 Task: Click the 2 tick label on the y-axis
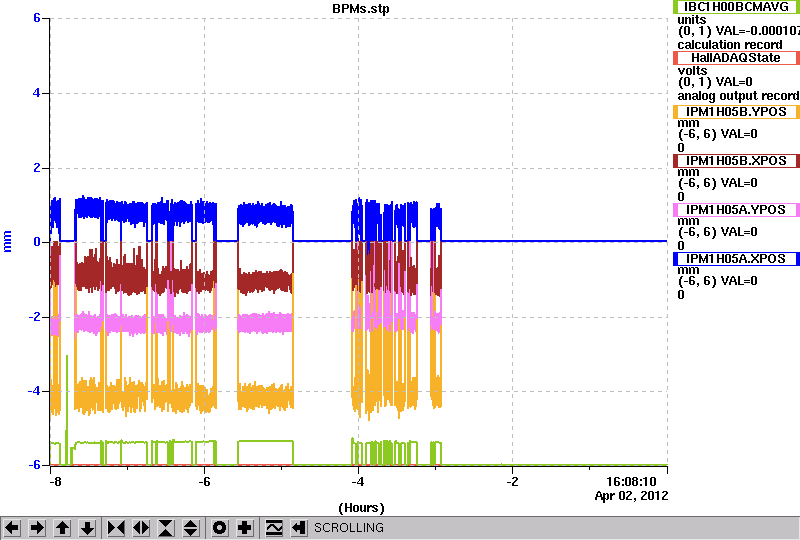click(x=37, y=167)
